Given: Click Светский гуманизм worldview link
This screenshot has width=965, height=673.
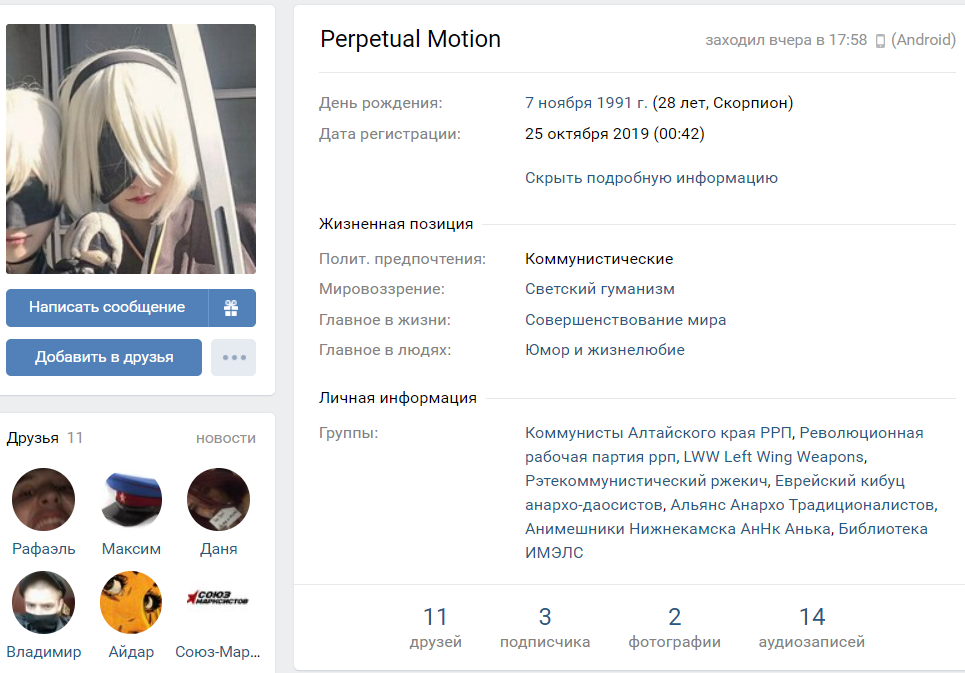Looking at the screenshot, I should point(599,289).
